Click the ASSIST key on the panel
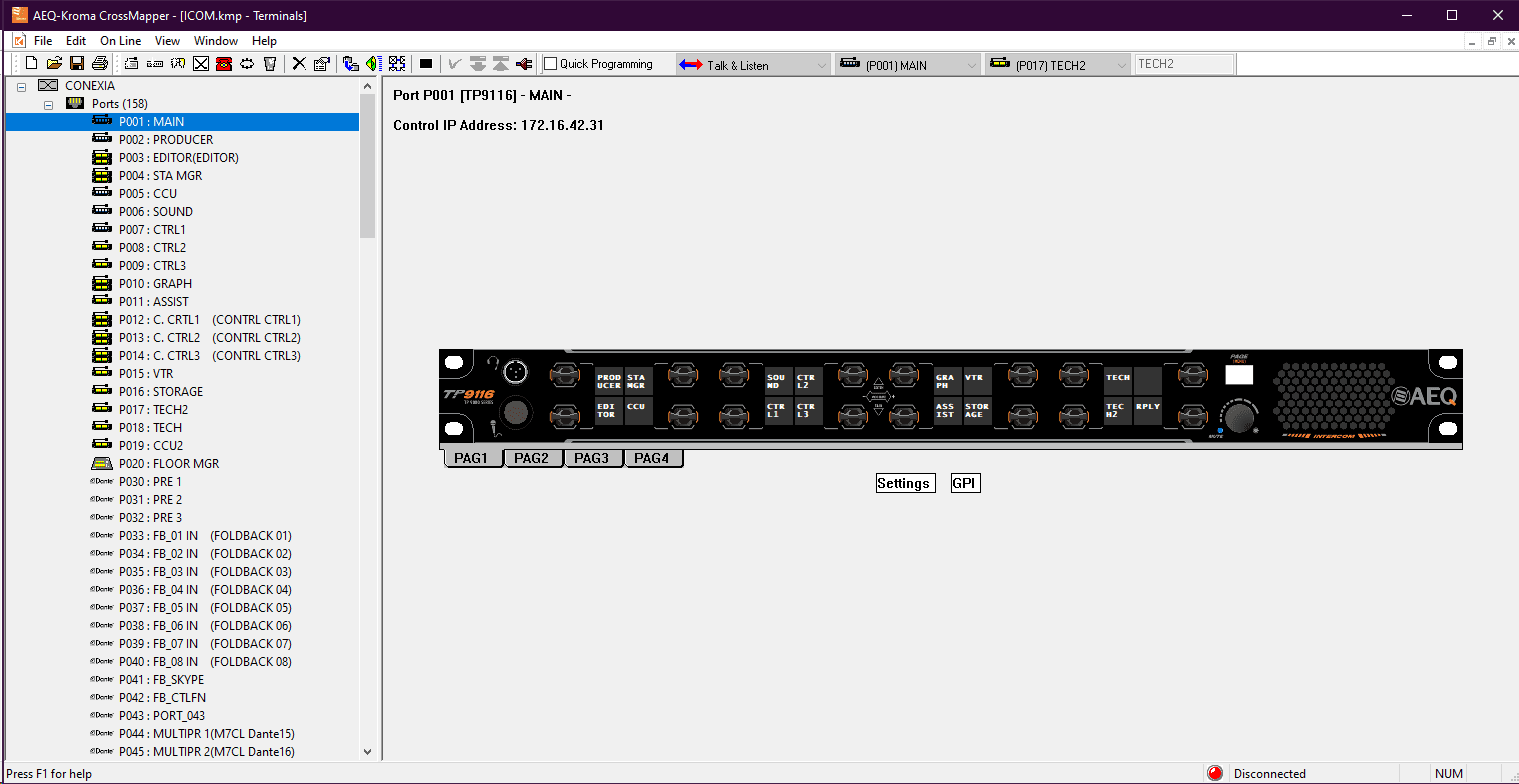The image size is (1519, 784). click(947, 410)
